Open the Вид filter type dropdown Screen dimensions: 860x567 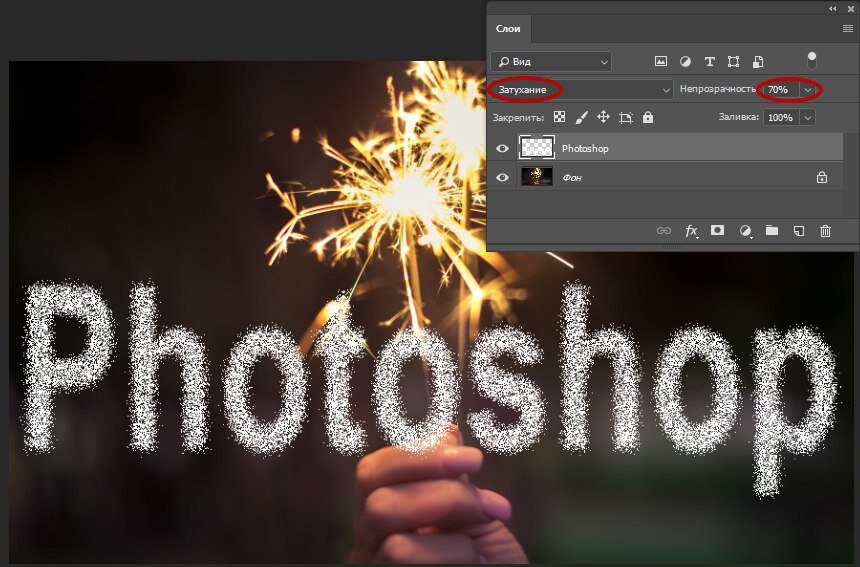(551, 61)
